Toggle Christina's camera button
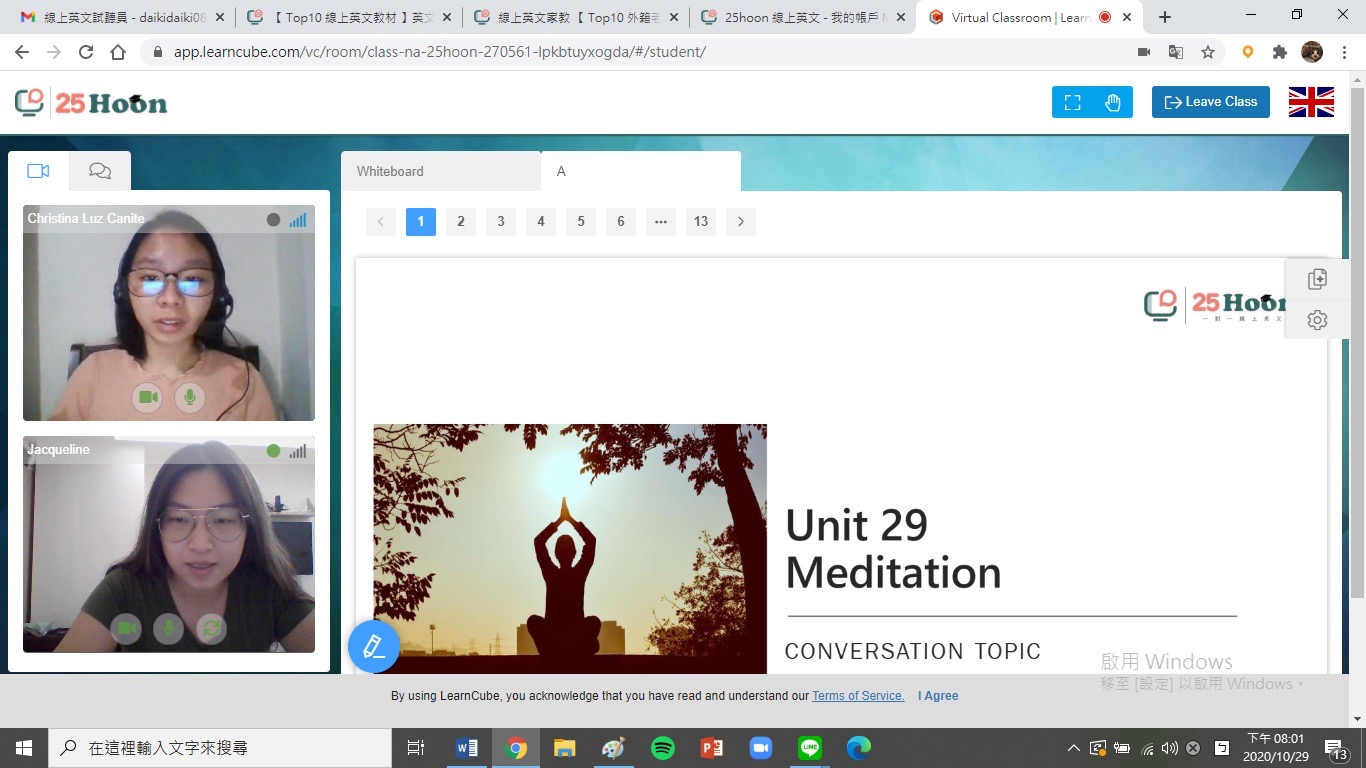This screenshot has height=768, width=1366. pyautogui.click(x=147, y=397)
